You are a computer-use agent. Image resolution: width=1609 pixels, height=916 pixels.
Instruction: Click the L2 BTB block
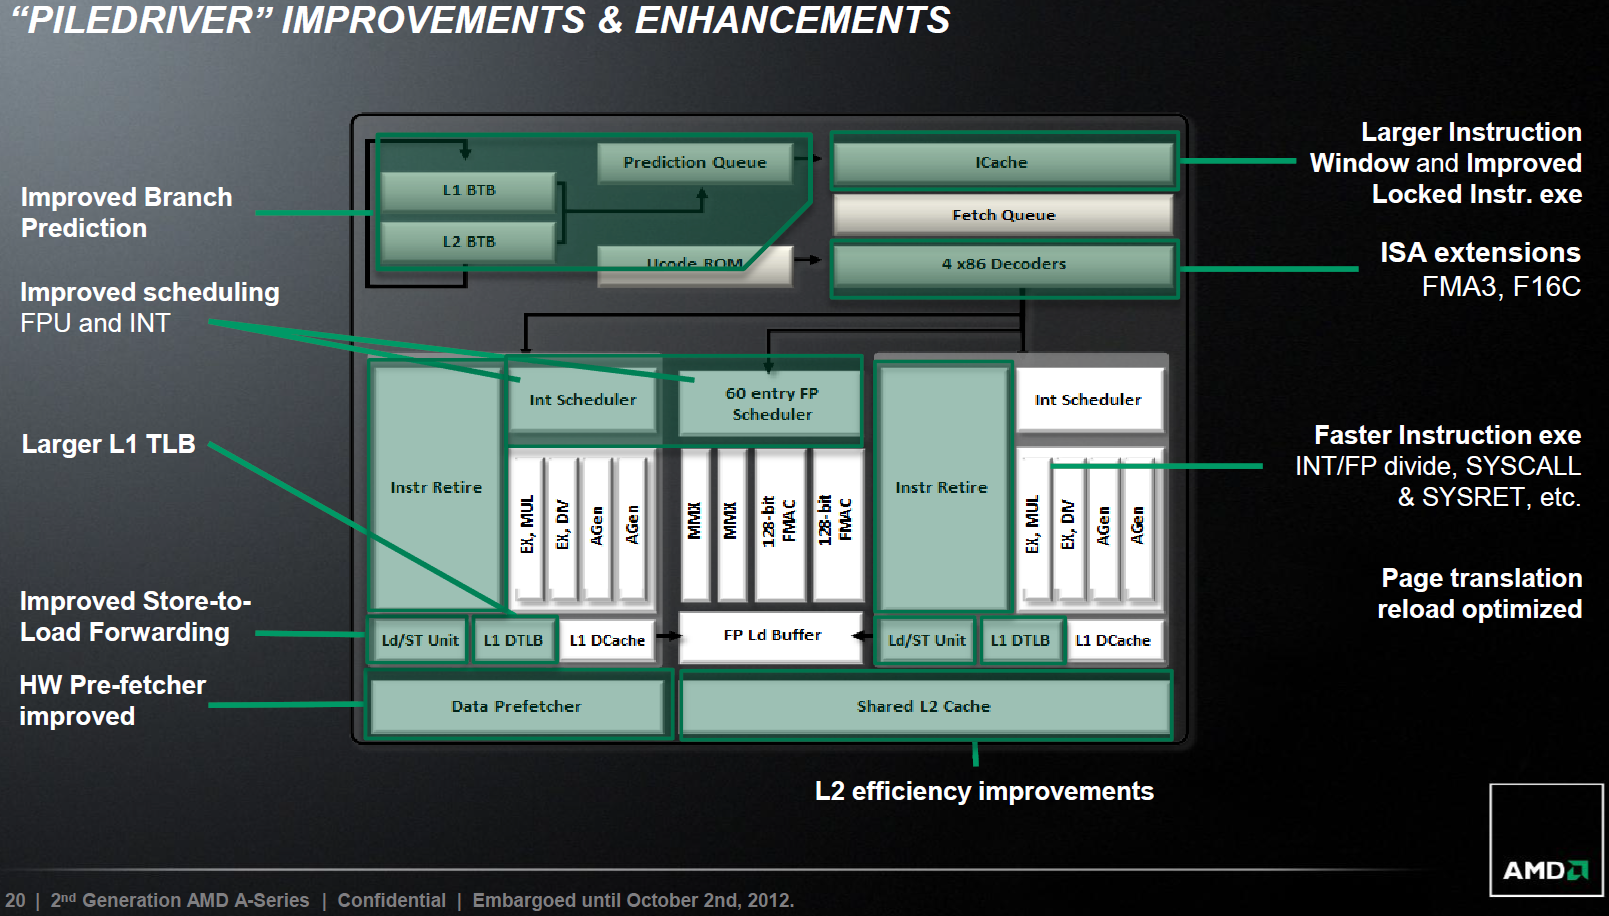tap(468, 242)
